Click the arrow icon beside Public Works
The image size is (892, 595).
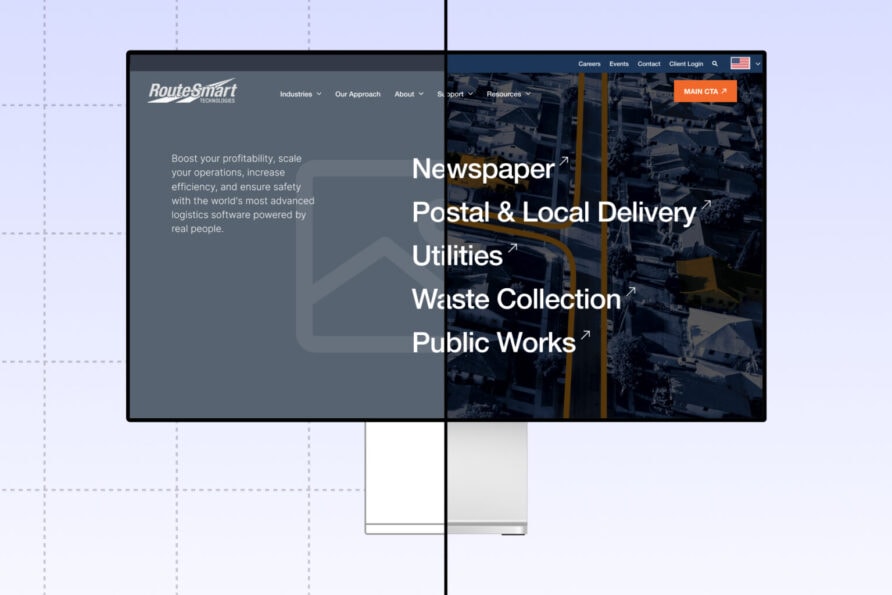pos(585,333)
